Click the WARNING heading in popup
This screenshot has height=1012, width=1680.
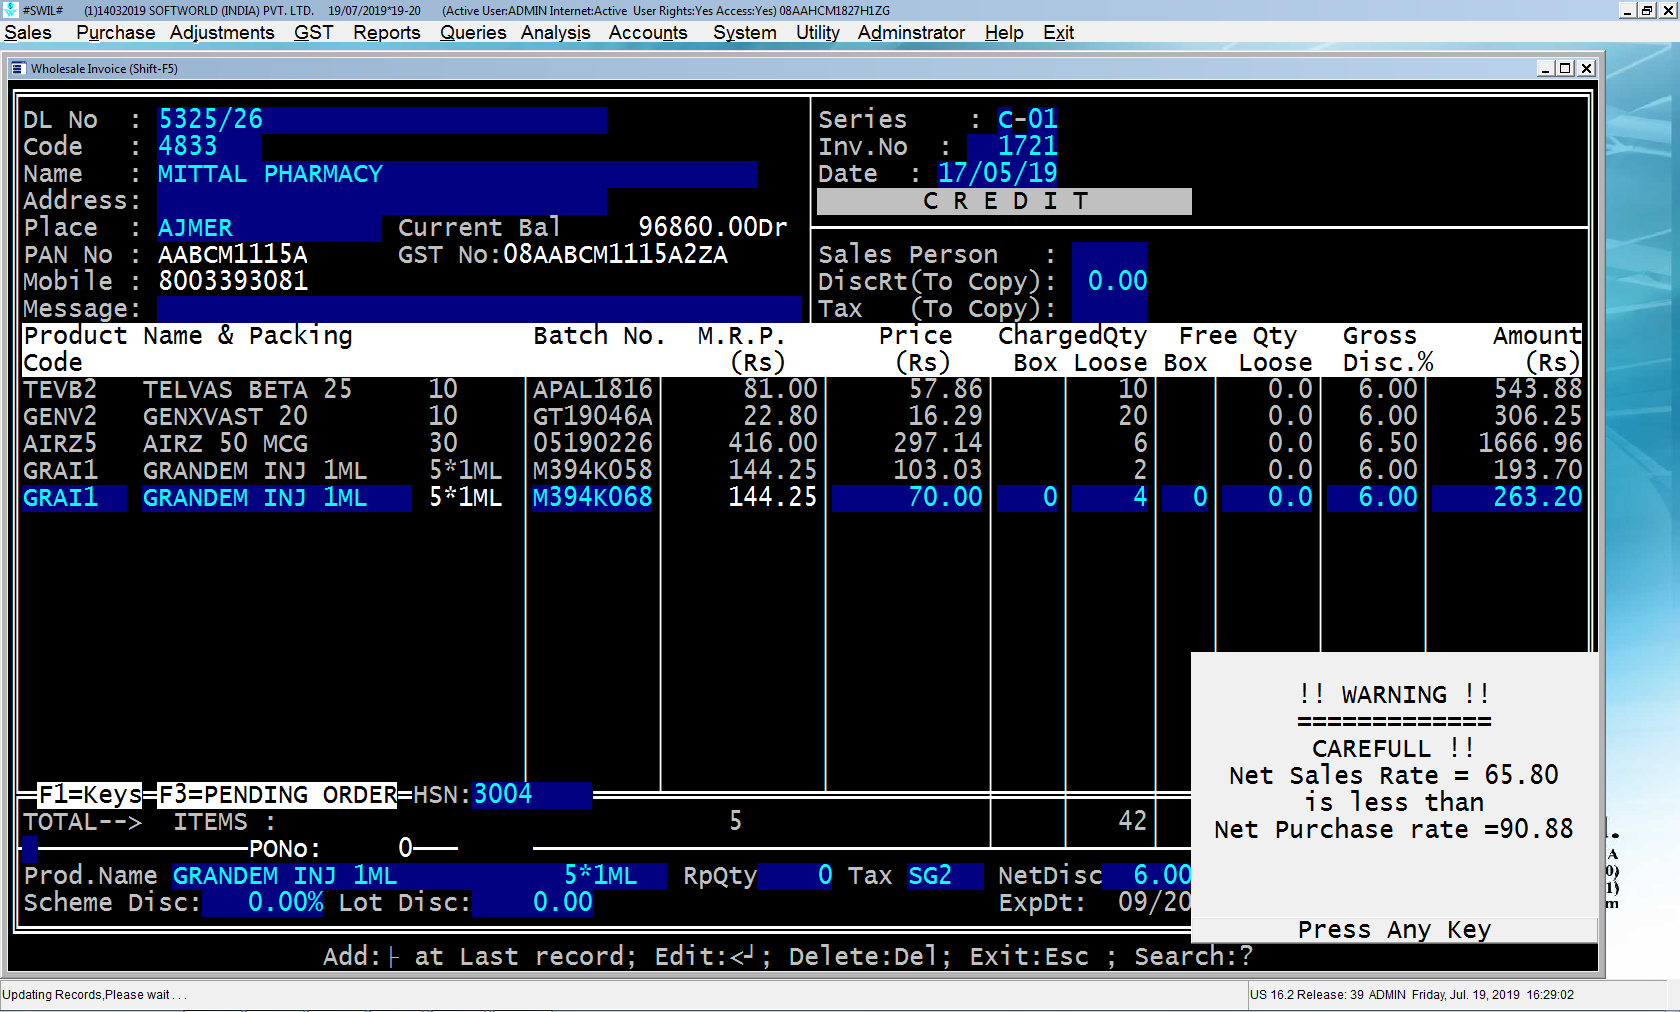click(x=1394, y=695)
